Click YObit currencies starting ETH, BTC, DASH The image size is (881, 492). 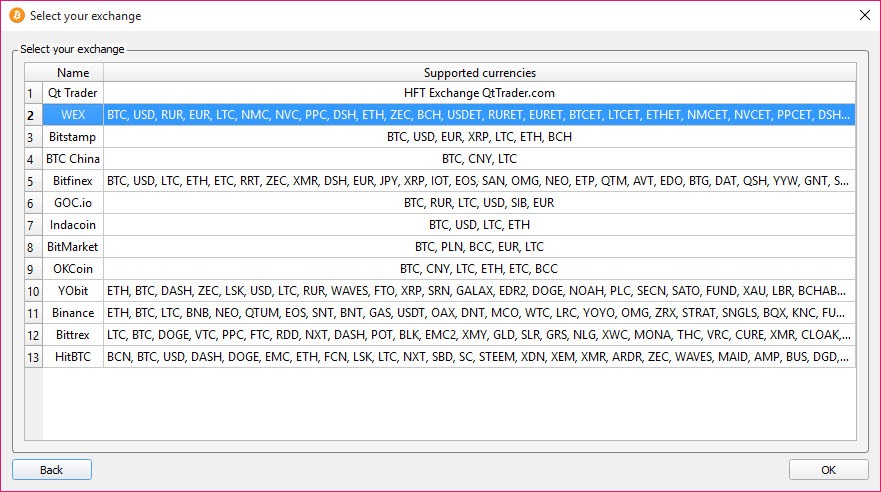tap(480, 290)
